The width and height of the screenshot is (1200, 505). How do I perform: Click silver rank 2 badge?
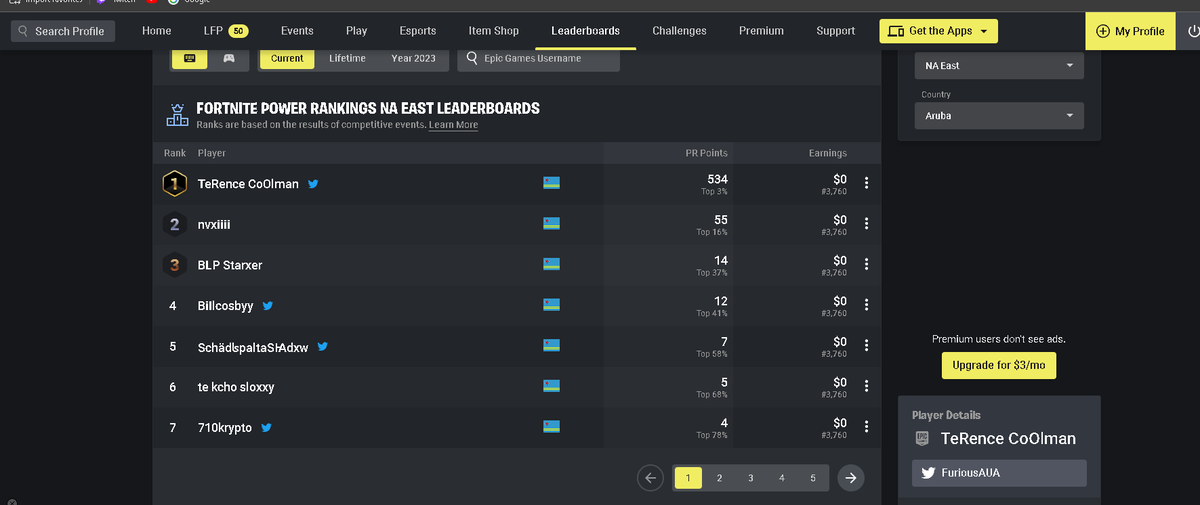coord(175,224)
